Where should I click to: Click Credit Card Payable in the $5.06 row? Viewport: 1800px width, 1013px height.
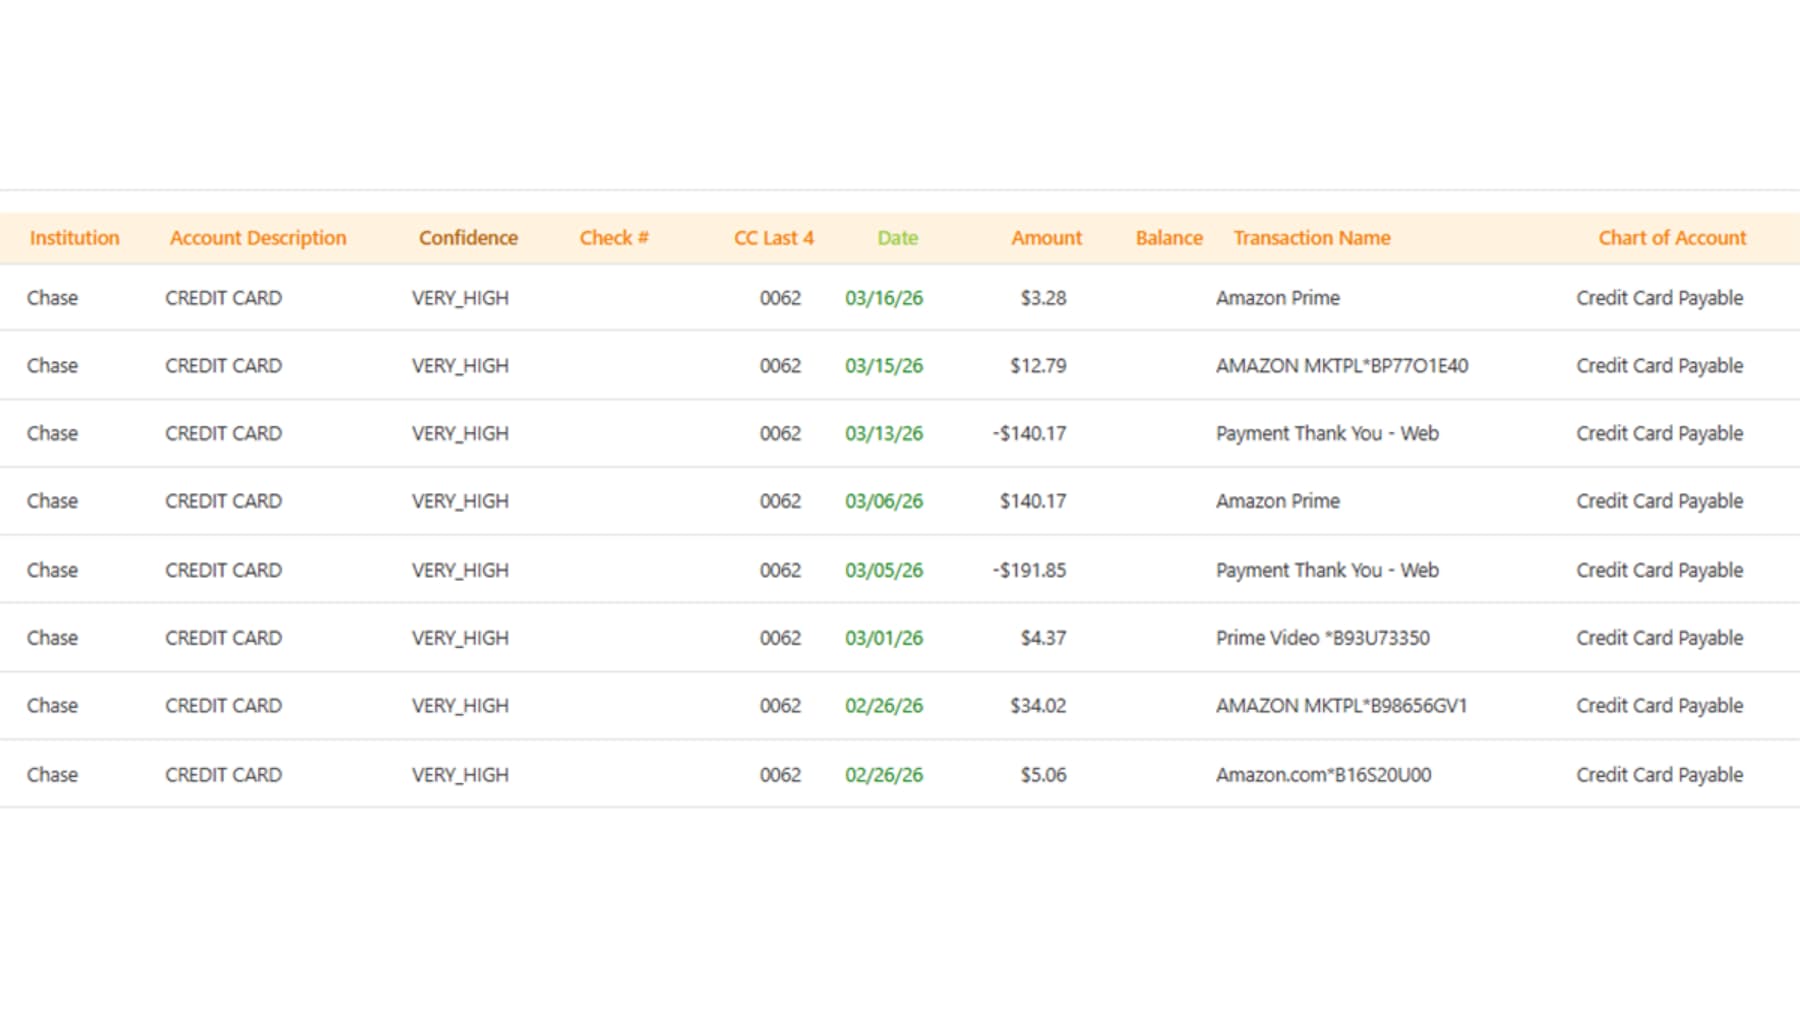pos(1660,775)
